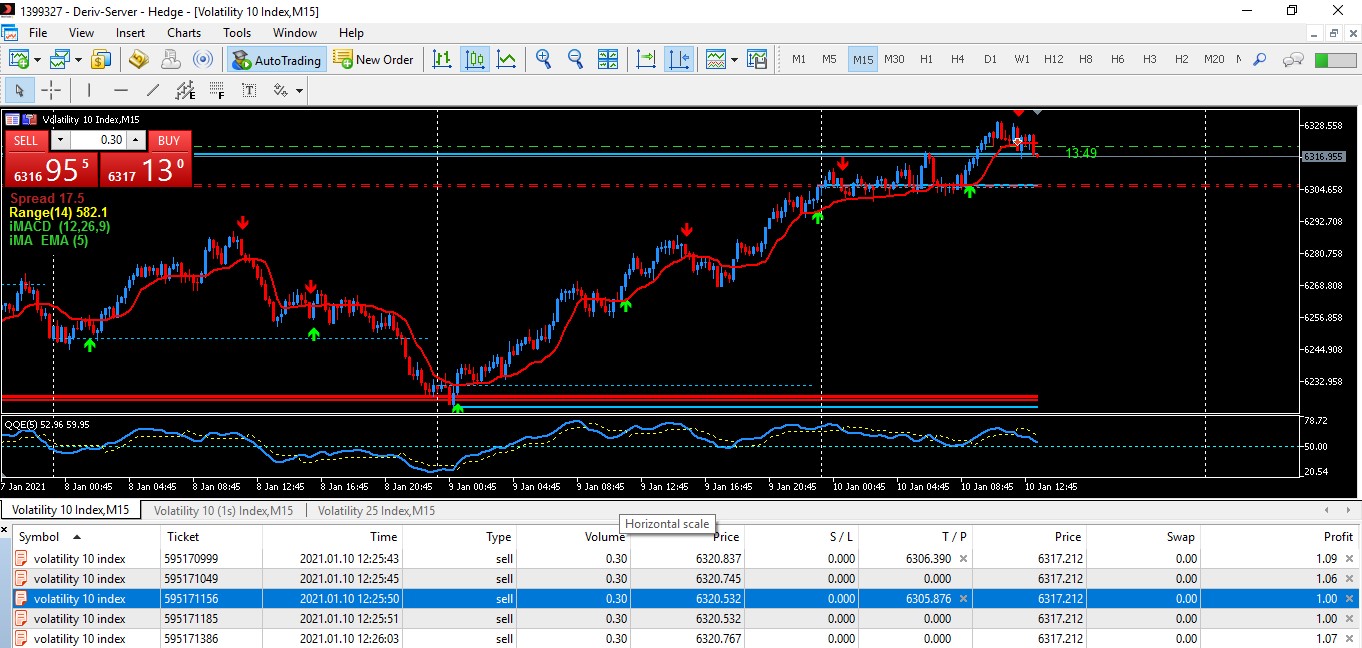
Task: Click the New Order button
Action: tap(374, 59)
